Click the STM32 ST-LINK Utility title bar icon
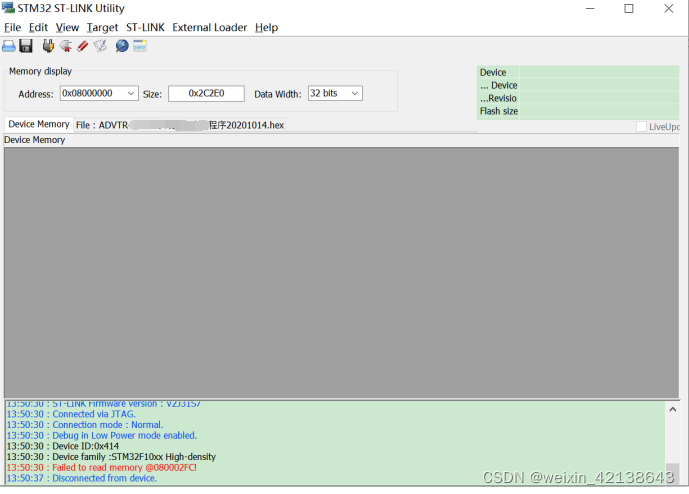689x494 pixels. tap(8, 8)
